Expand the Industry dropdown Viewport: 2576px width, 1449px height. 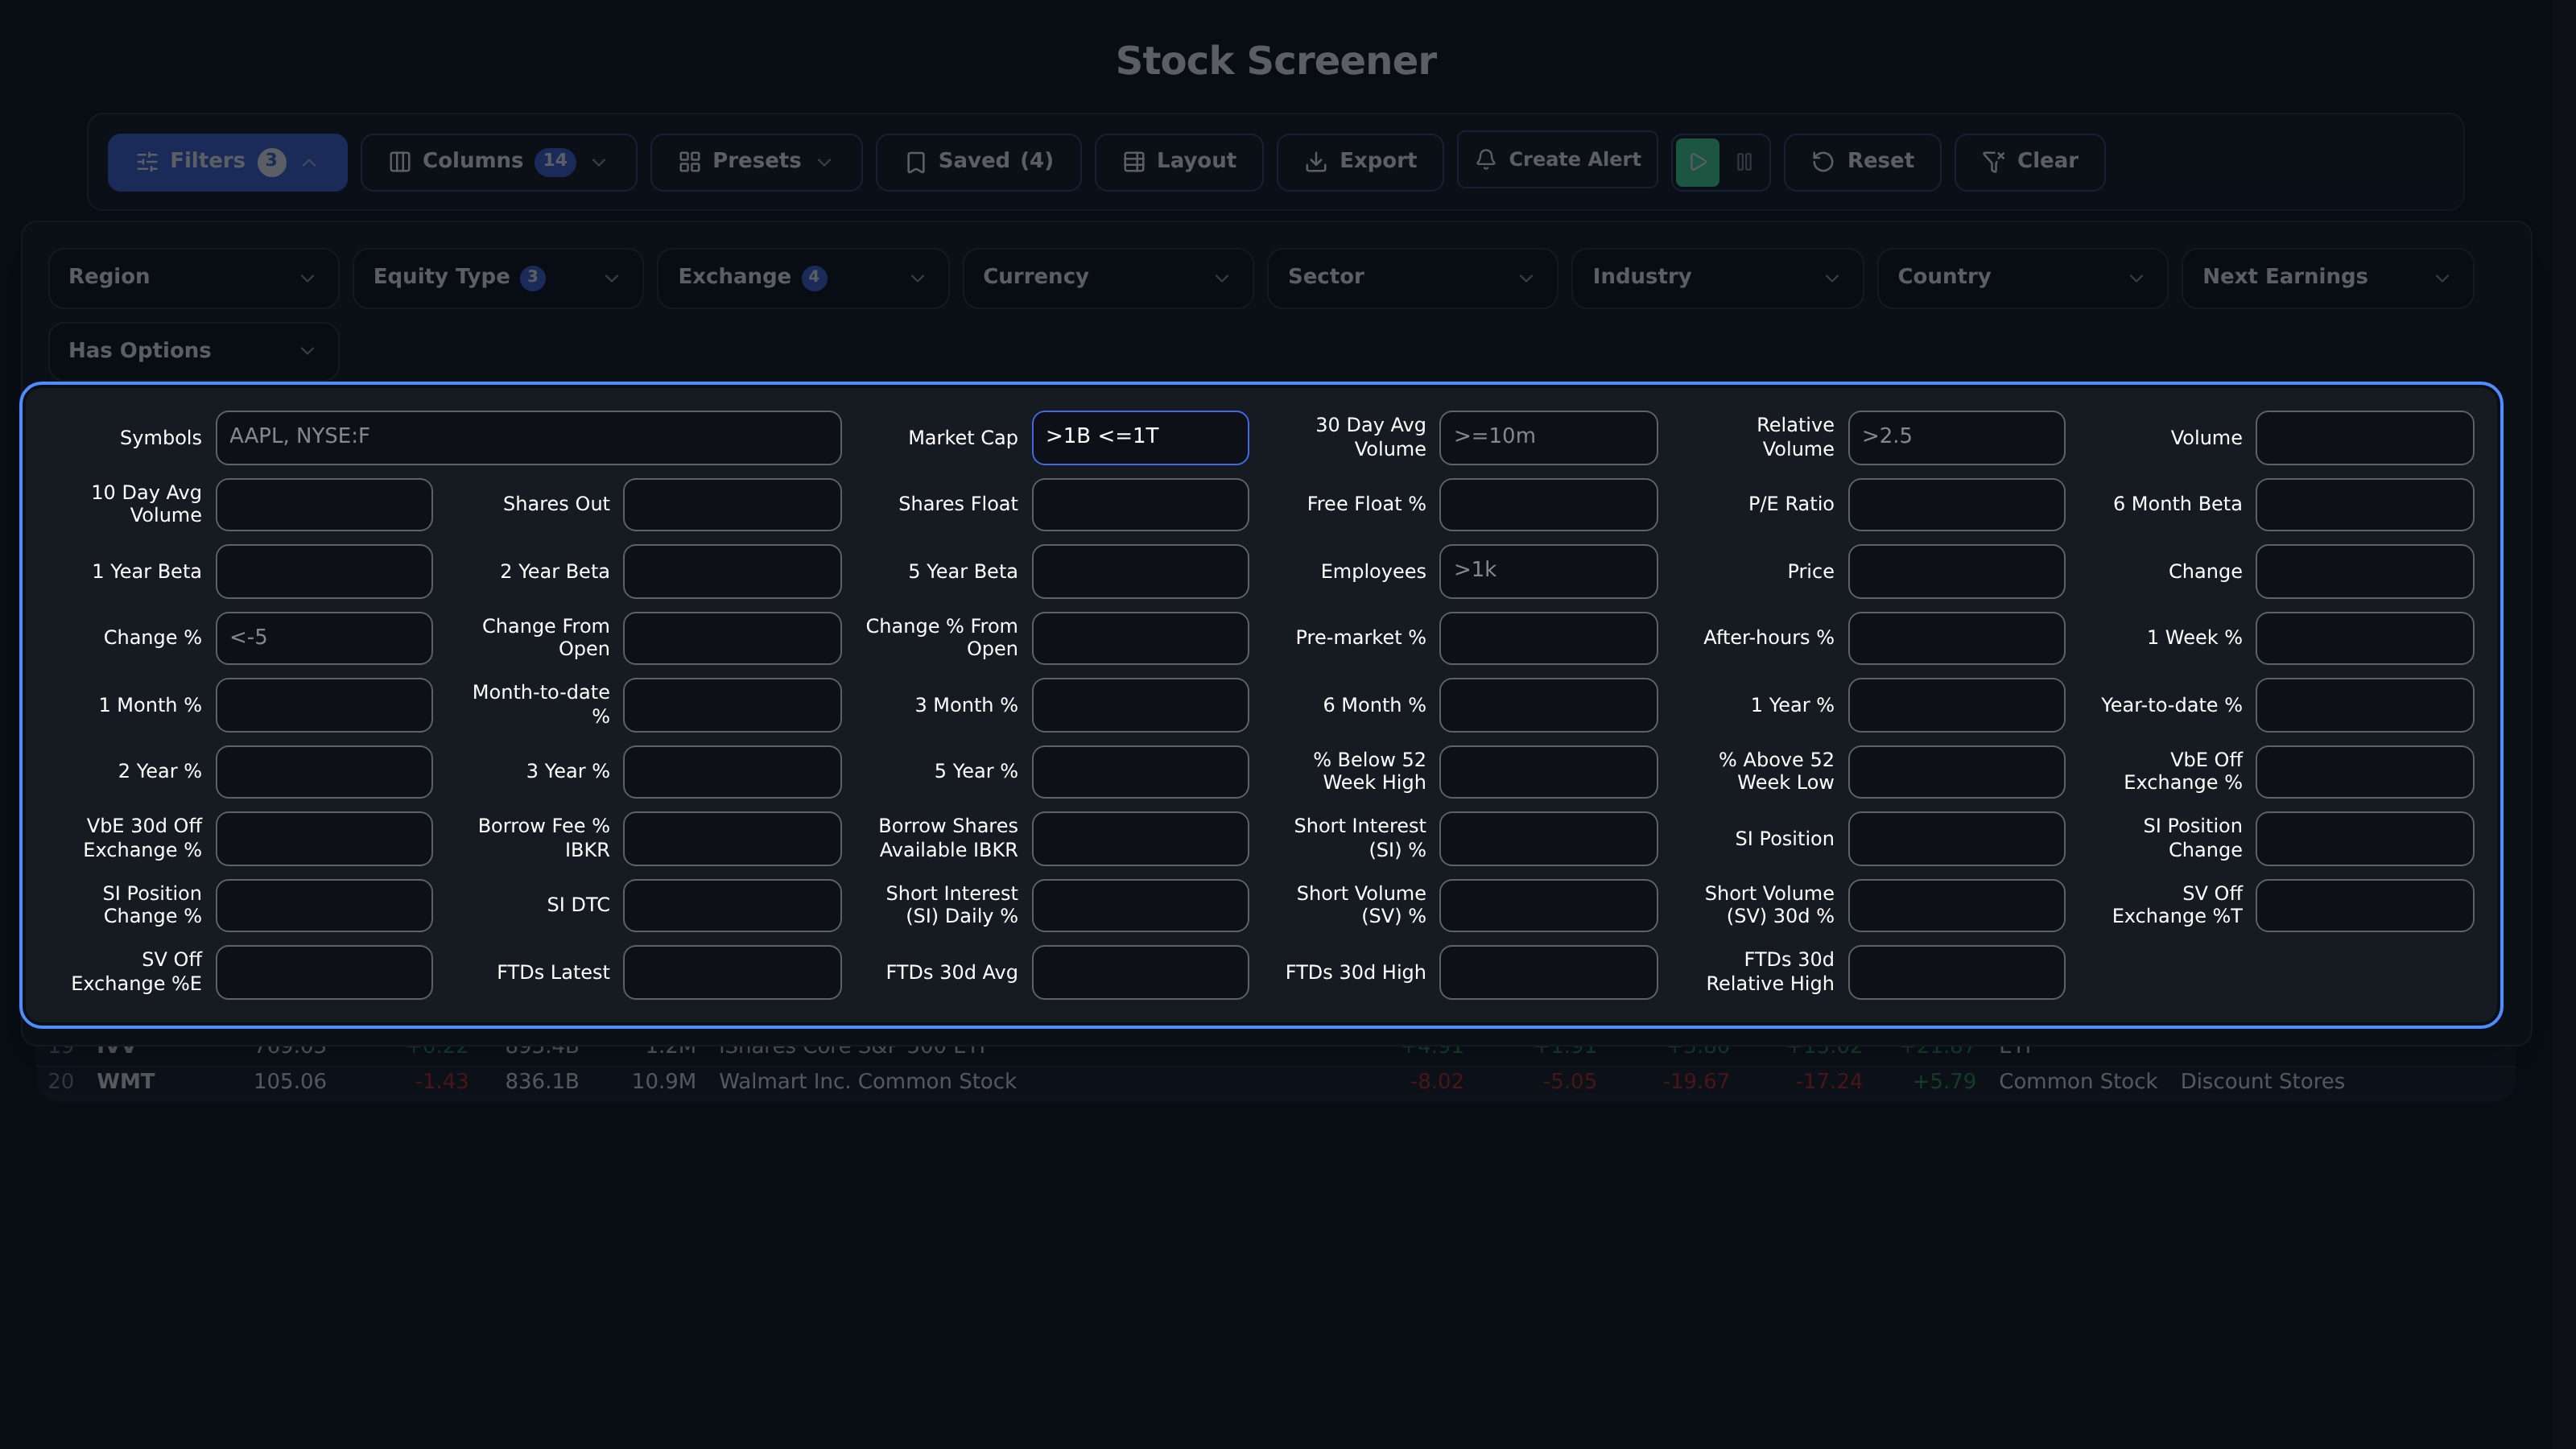1717,278
